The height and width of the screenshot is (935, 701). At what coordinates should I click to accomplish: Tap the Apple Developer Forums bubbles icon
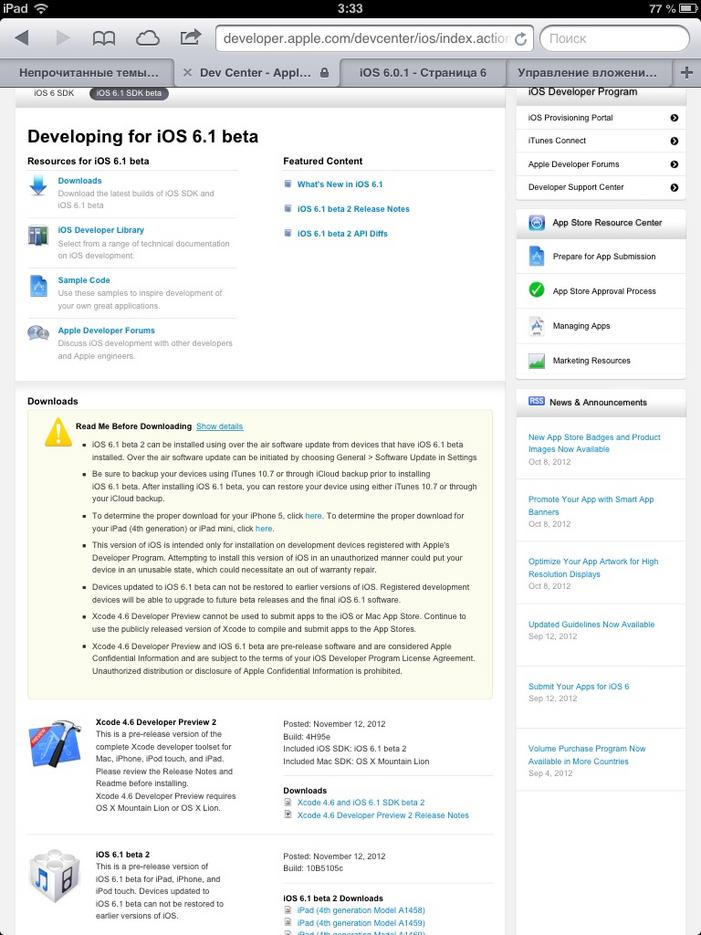pyautogui.click(x=38, y=333)
